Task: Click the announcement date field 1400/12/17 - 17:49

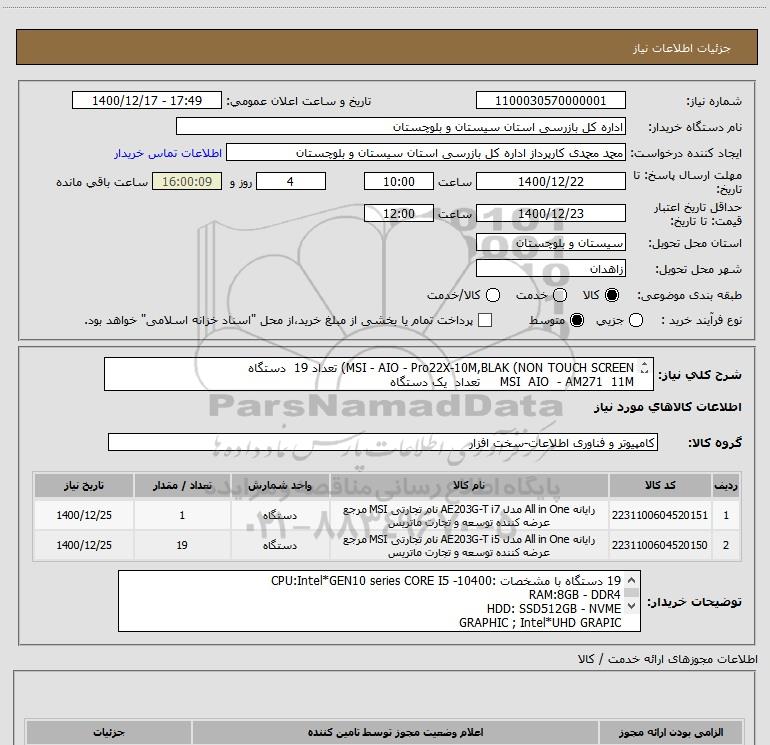Action: point(147,100)
